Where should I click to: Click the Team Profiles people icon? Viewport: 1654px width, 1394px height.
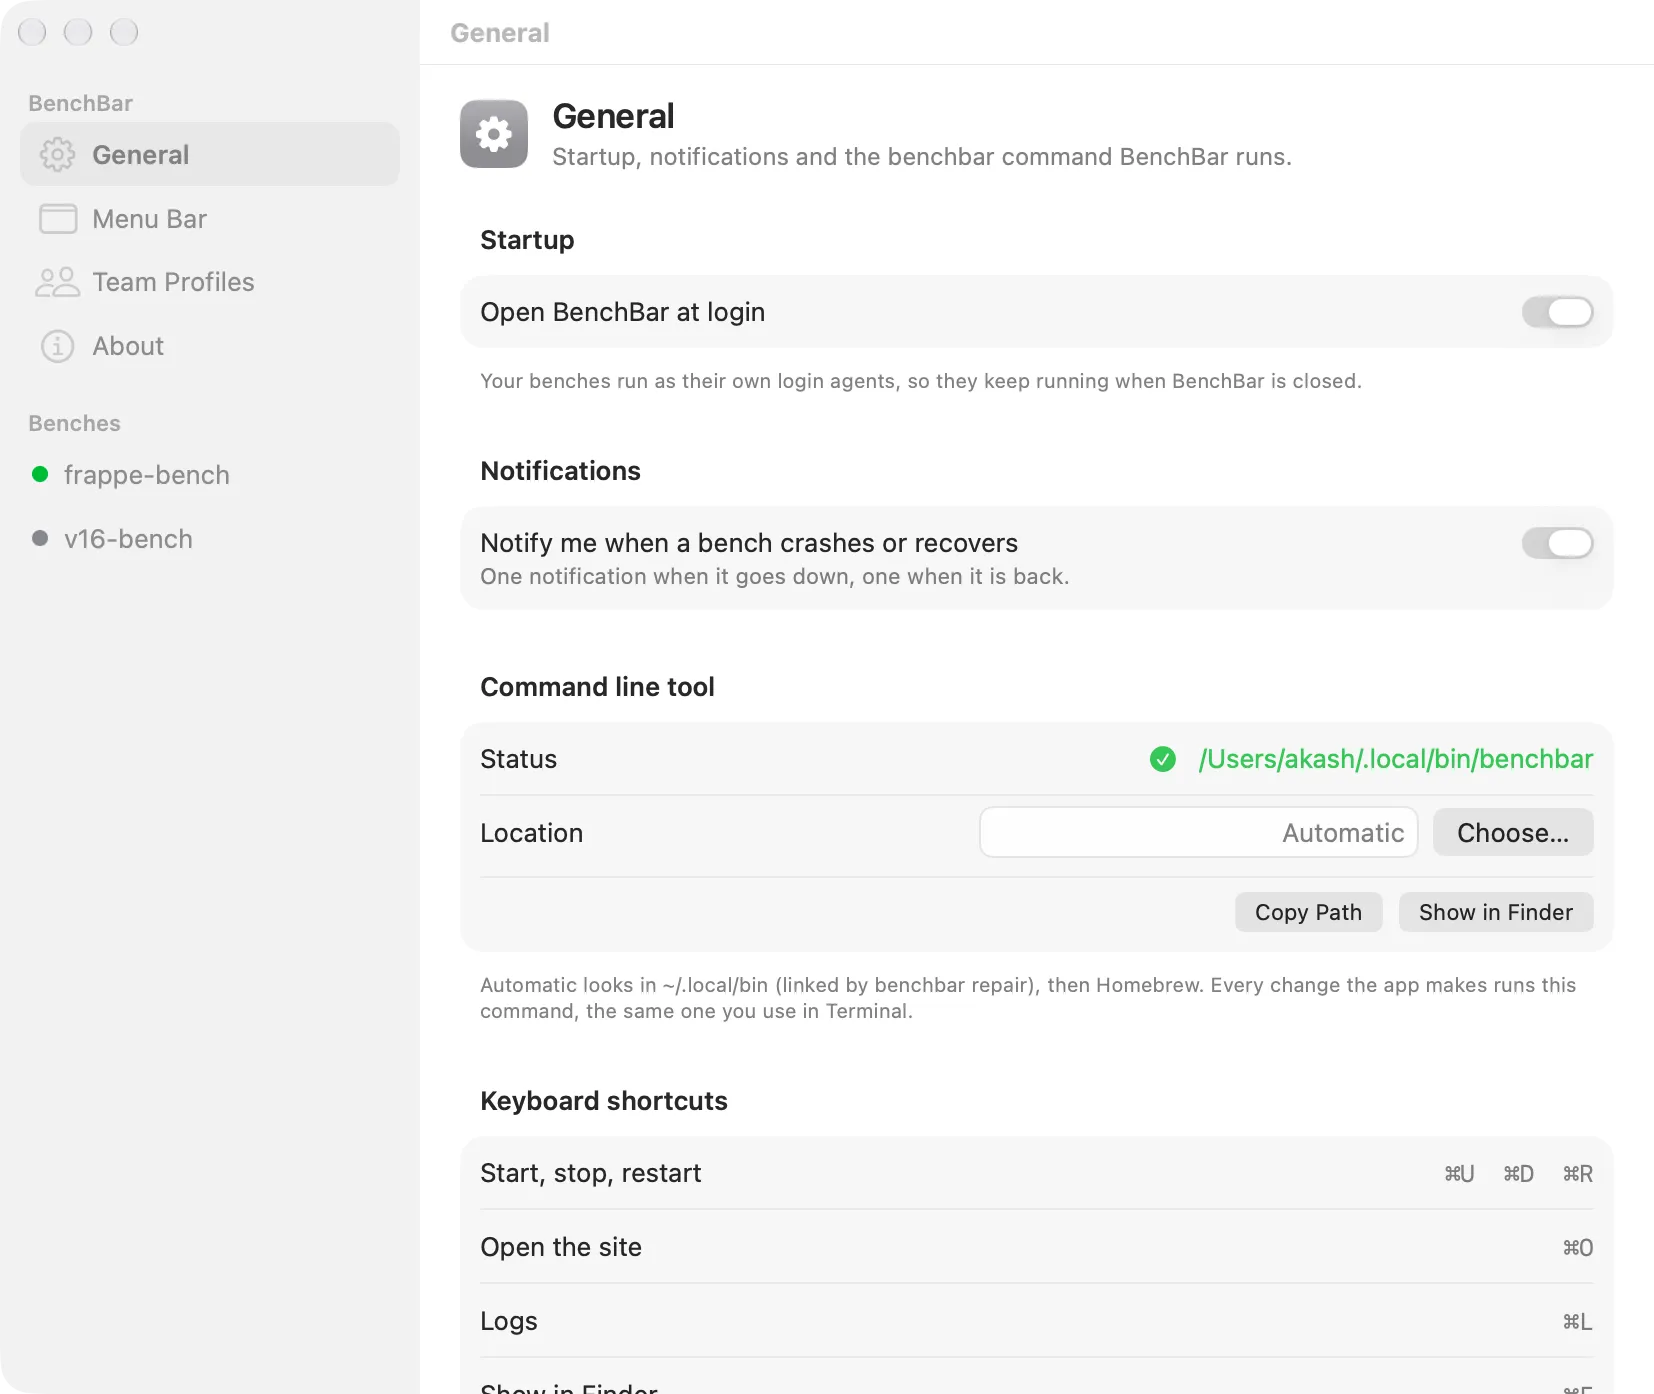pos(57,282)
